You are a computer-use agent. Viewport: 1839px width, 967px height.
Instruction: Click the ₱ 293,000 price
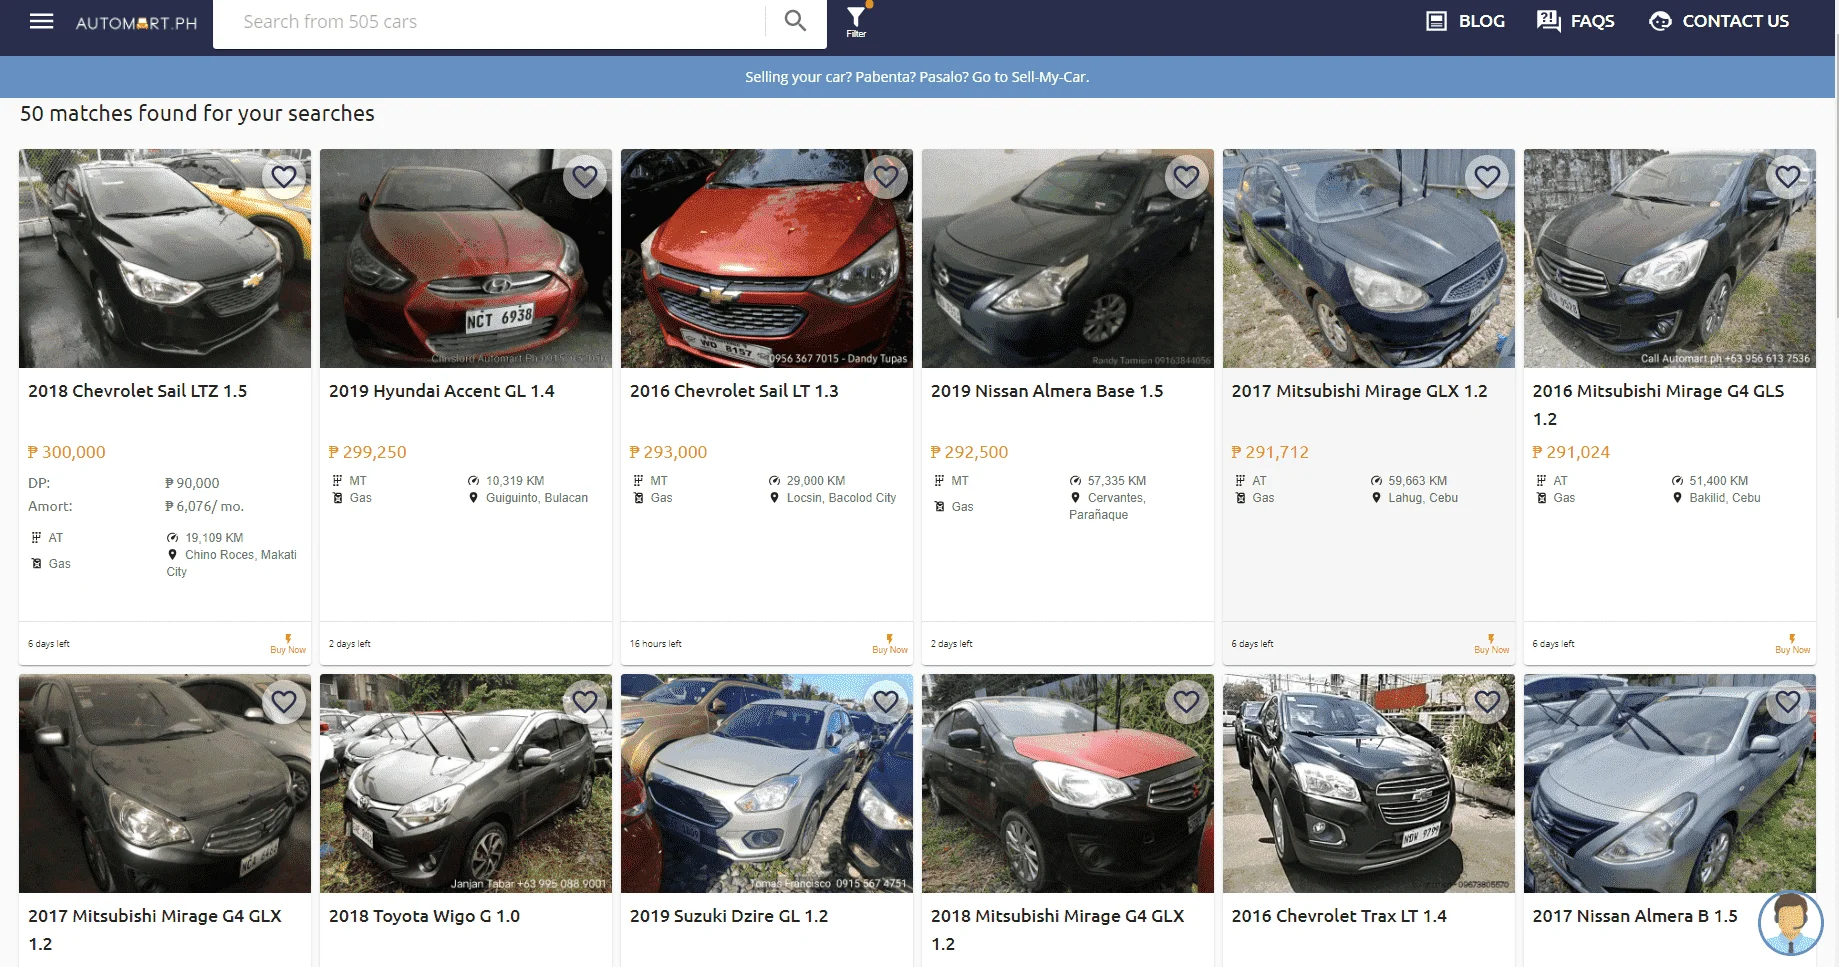(x=669, y=452)
